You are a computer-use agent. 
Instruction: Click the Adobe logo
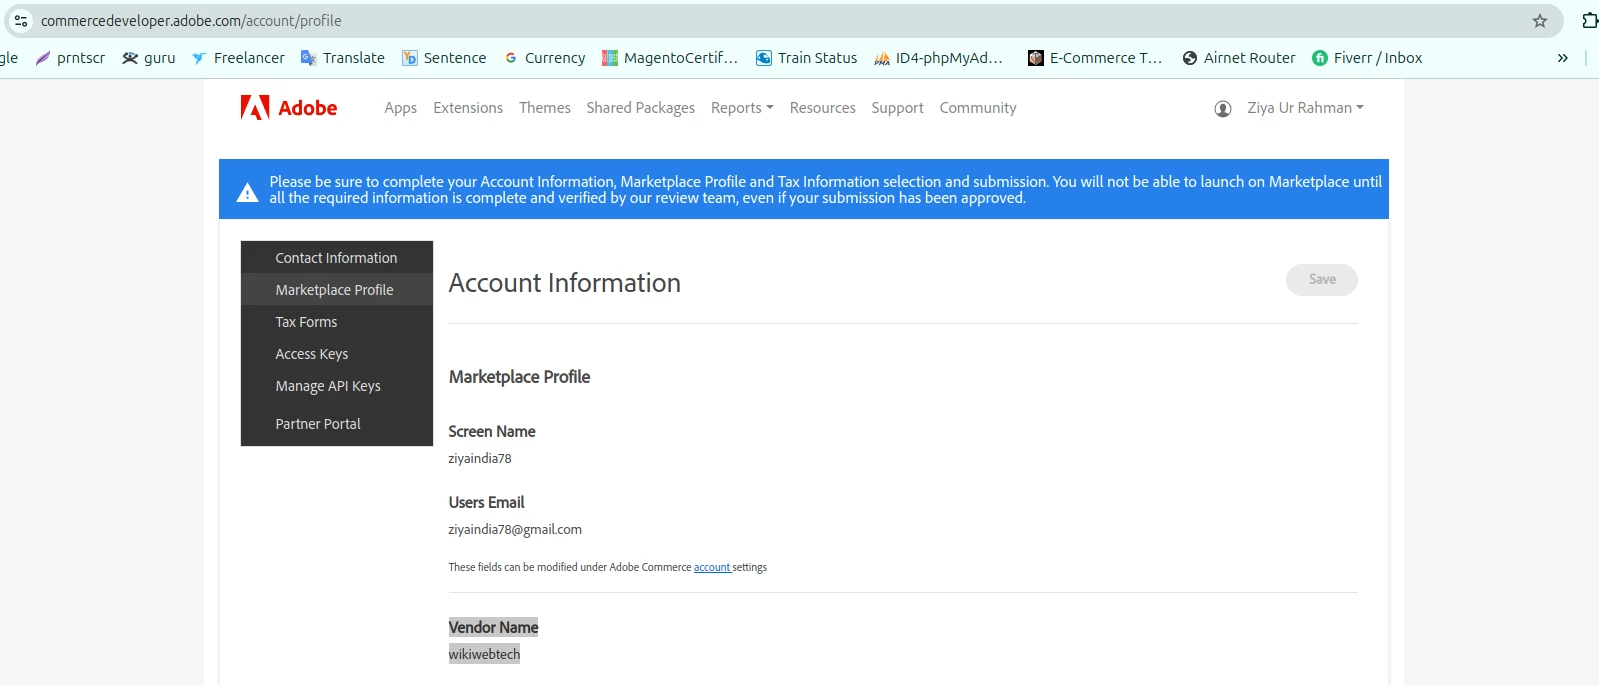point(289,108)
